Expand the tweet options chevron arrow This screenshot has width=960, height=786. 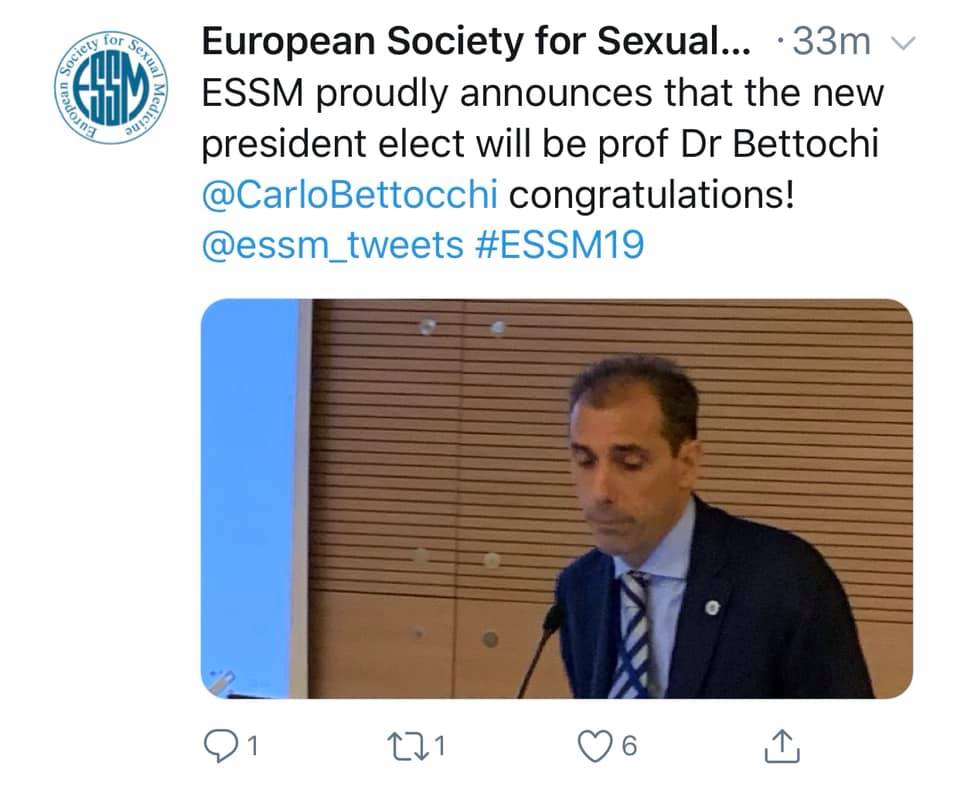(x=903, y=43)
